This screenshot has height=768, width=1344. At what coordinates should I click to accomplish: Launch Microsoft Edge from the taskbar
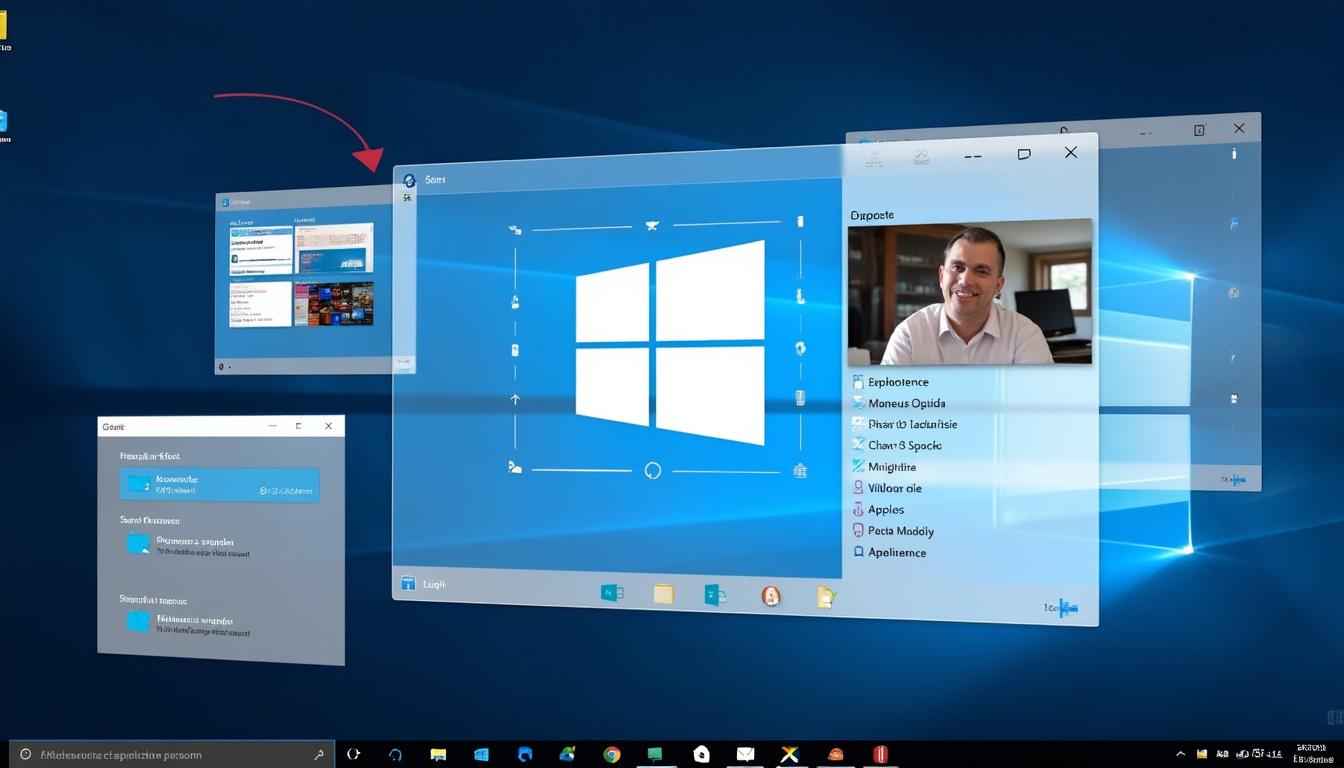point(525,755)
